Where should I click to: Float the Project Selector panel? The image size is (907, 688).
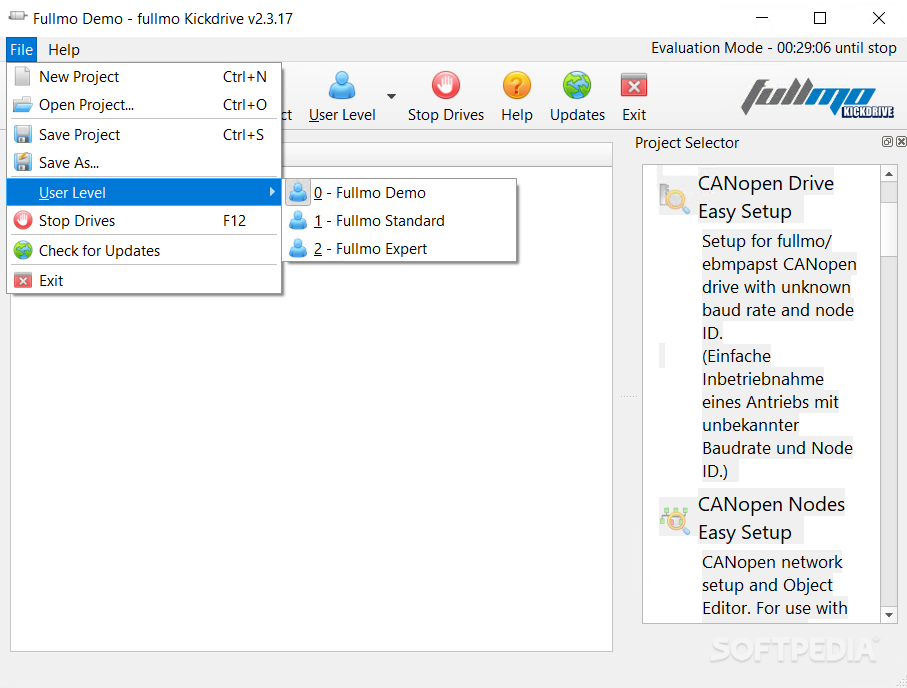tap(887, 142)
